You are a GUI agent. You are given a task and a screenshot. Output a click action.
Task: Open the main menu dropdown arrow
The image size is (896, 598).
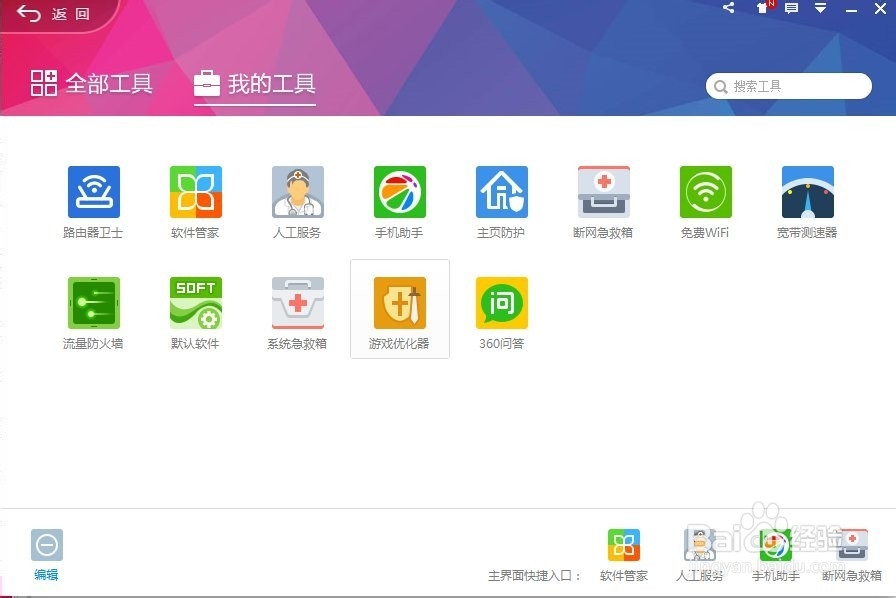coord(821,8)
